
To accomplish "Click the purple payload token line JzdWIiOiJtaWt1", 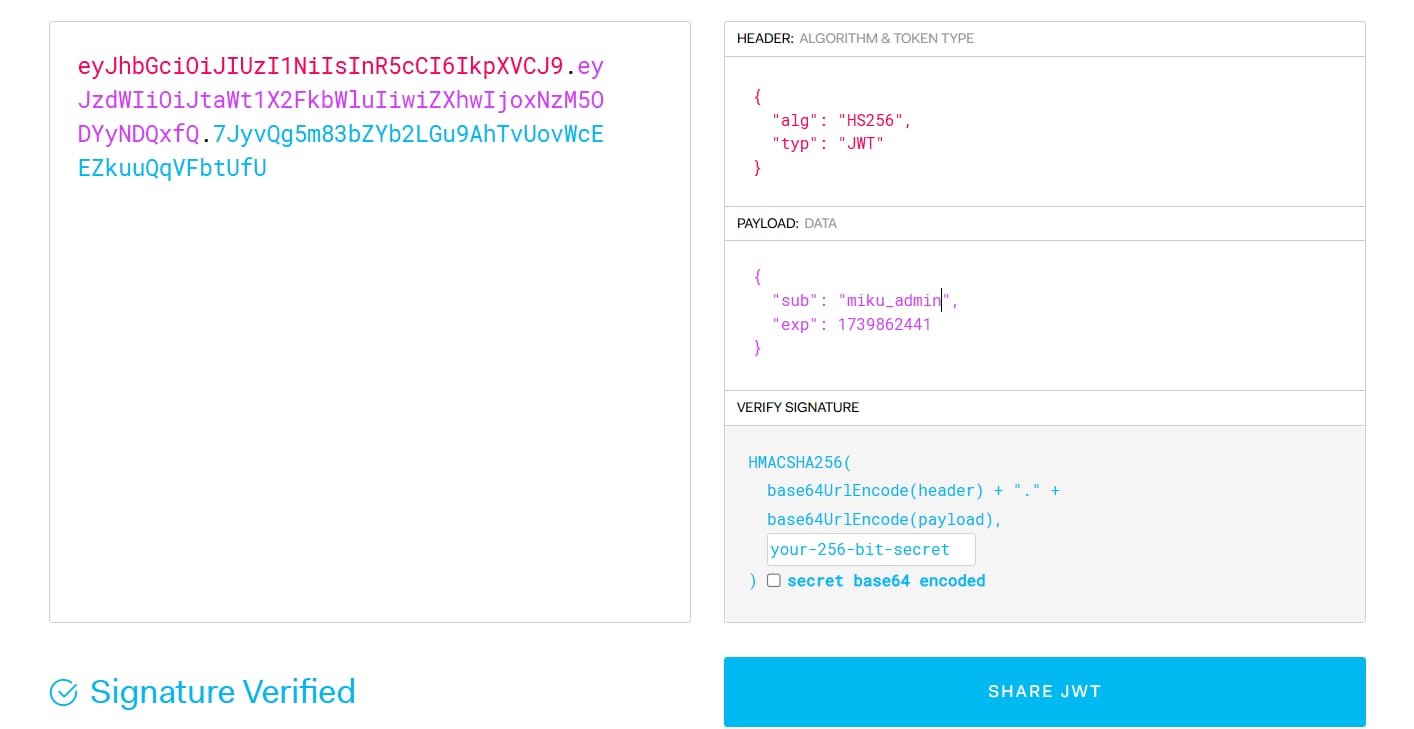I will click(341, 101).
